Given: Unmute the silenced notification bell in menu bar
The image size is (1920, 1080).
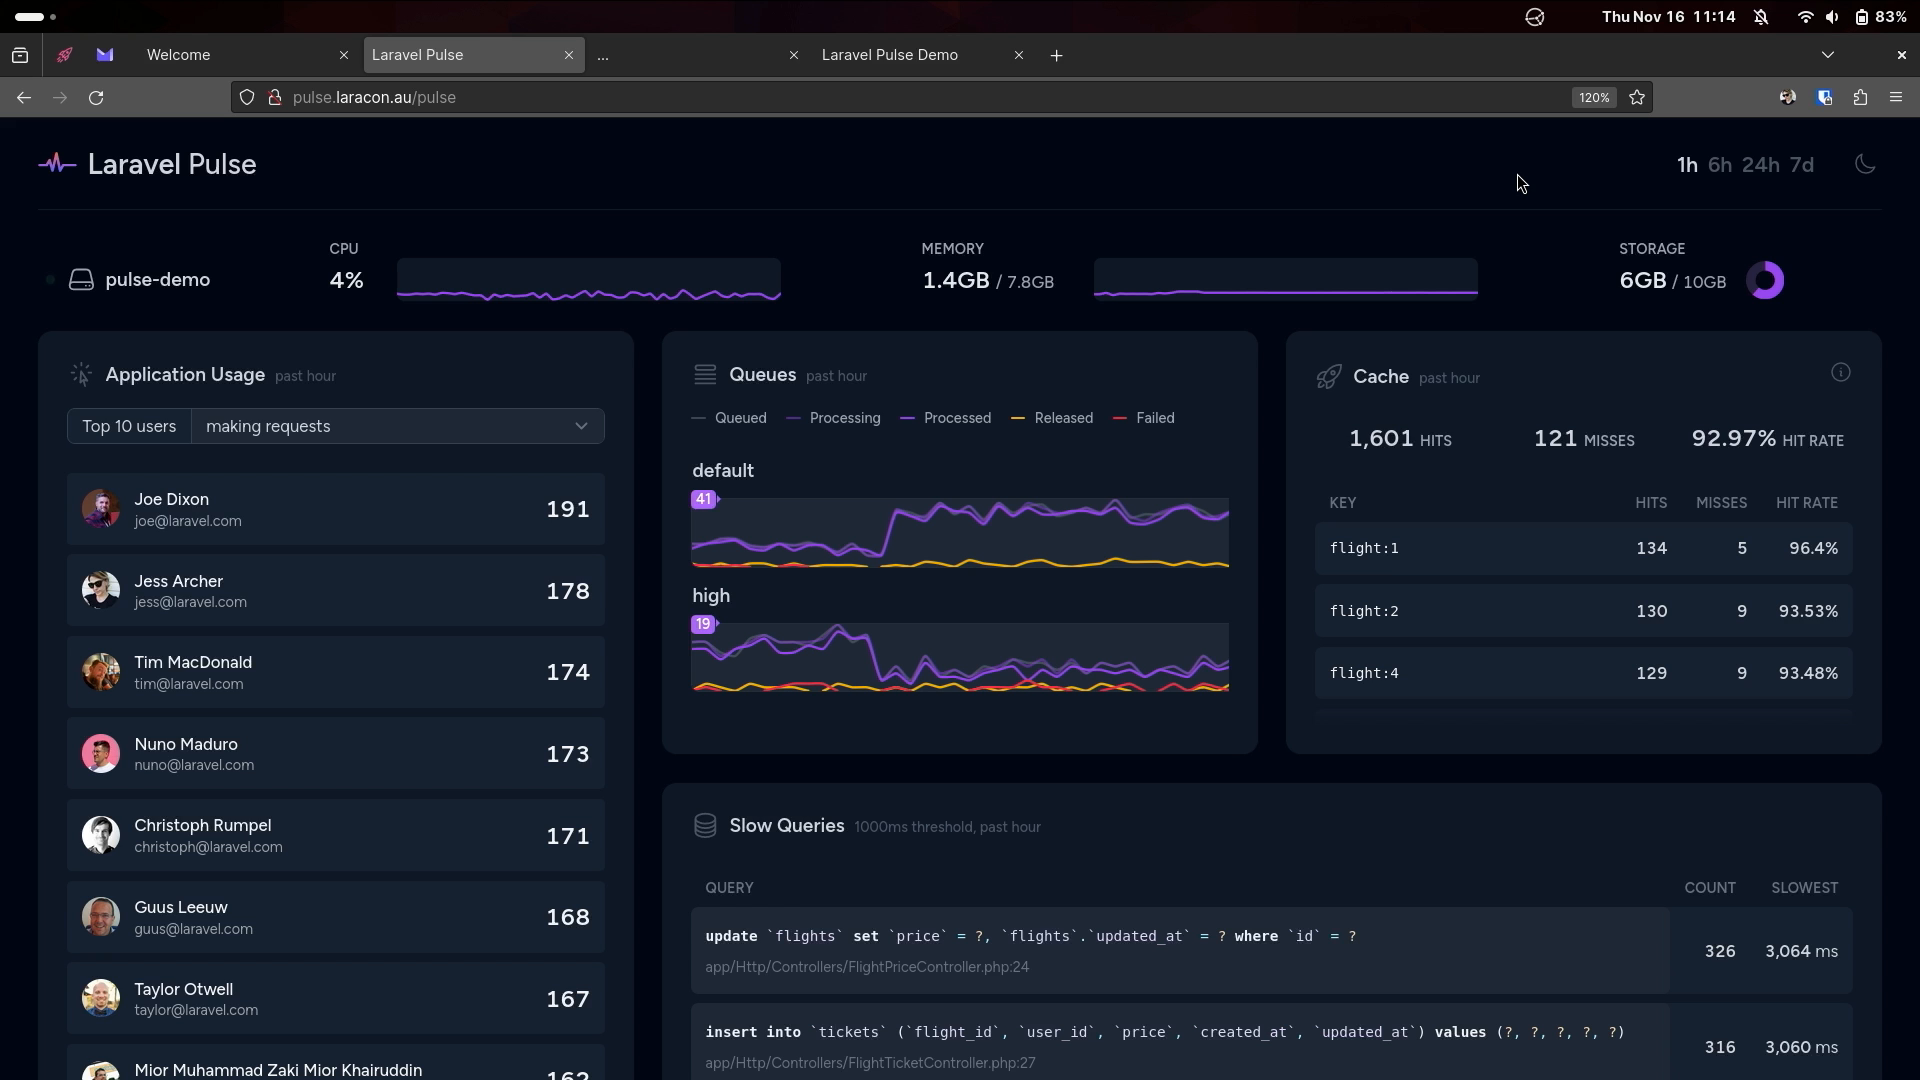Looking at the screenshot, I should point(1762,17).
